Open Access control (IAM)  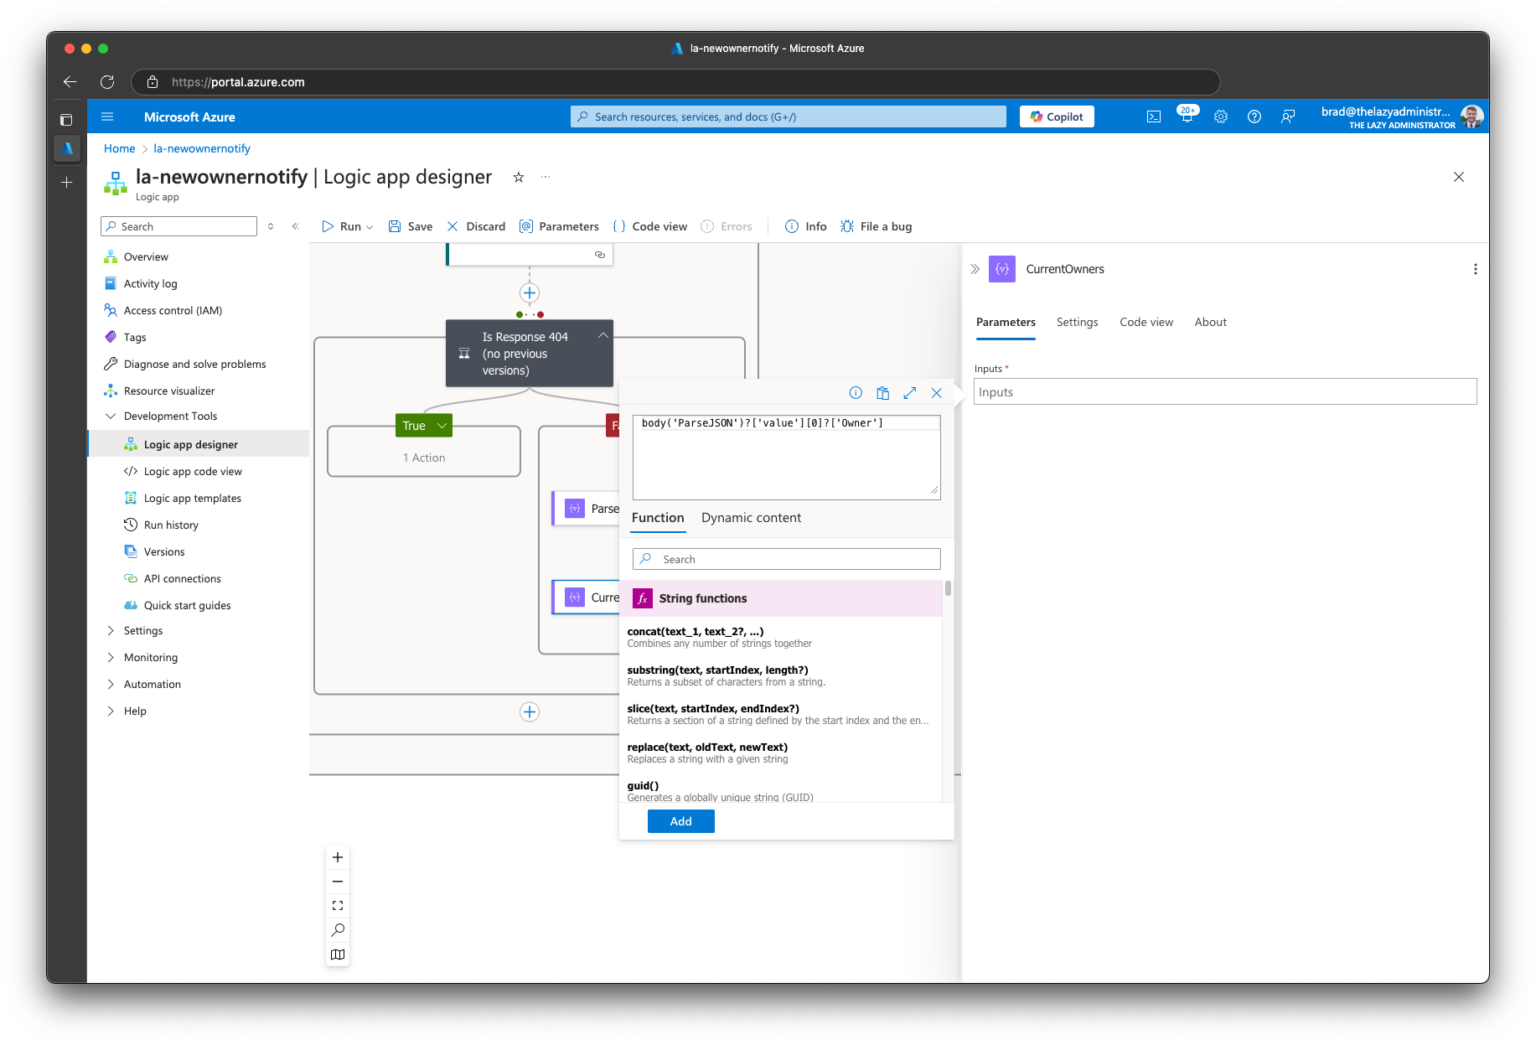(173, 311)
